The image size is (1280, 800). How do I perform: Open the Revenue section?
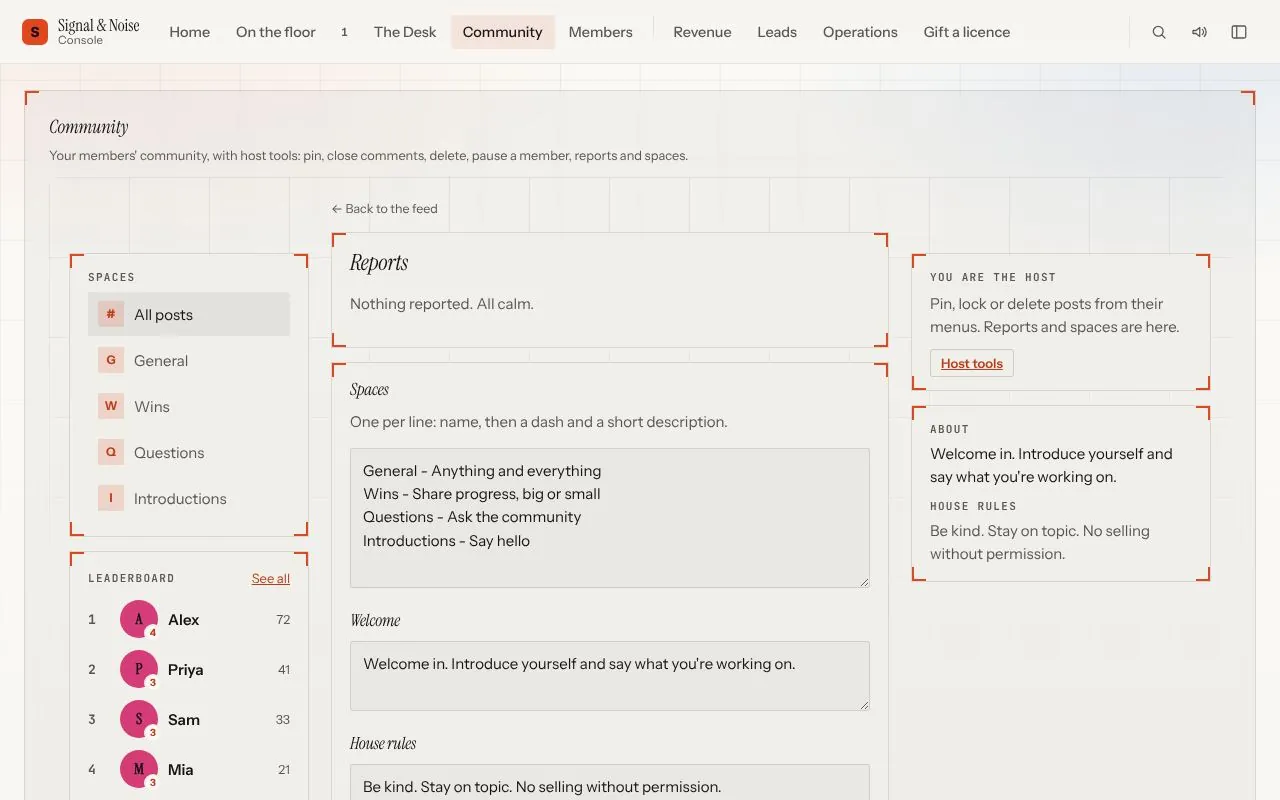[x=702, y=32]
